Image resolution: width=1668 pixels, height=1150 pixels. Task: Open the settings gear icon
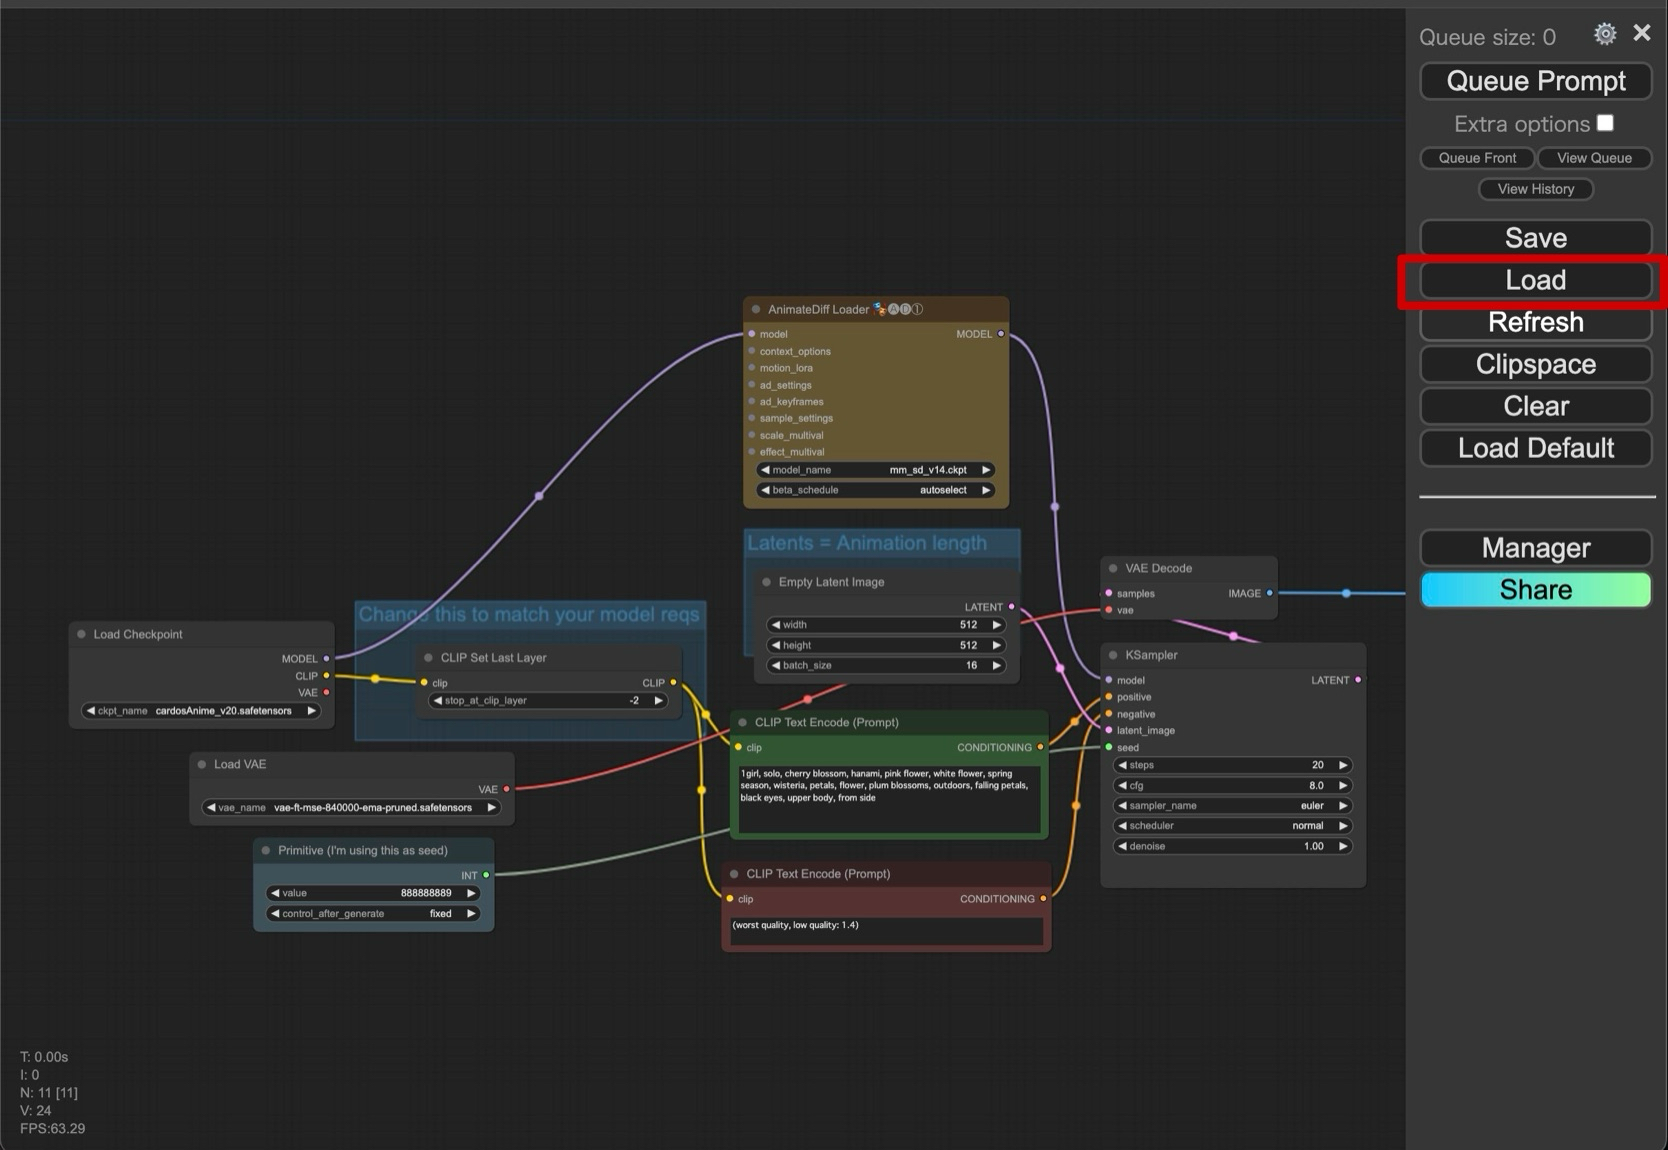tap(1604, 34)
